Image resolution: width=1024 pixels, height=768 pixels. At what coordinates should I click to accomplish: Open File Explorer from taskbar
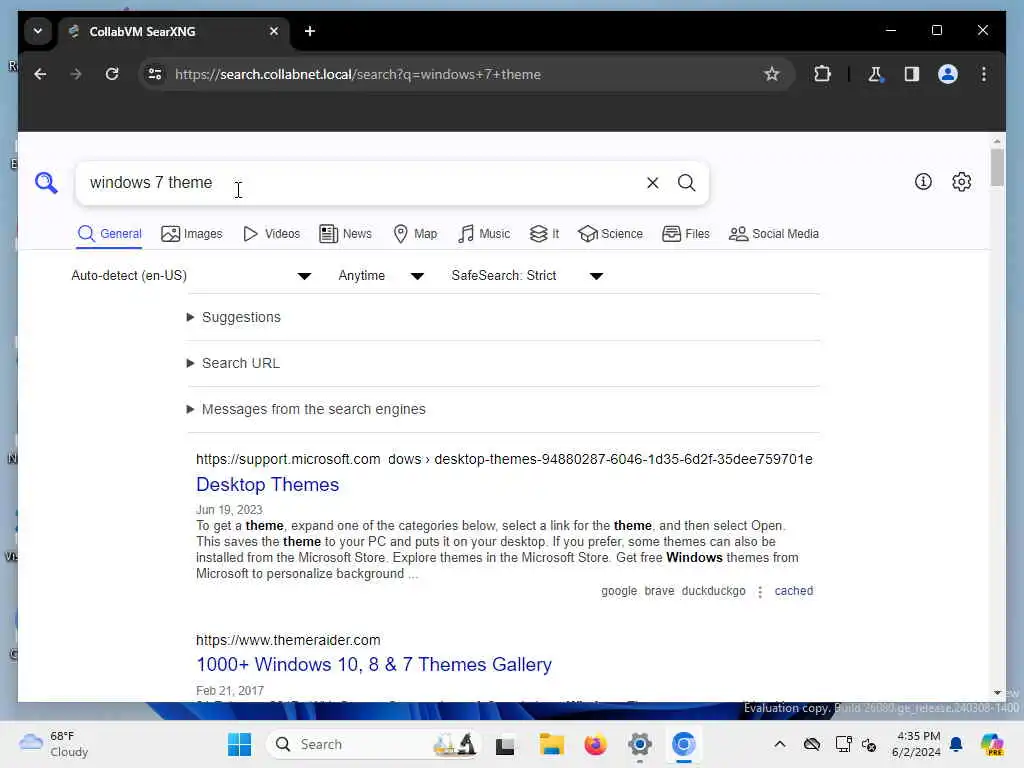click(551, 744)
